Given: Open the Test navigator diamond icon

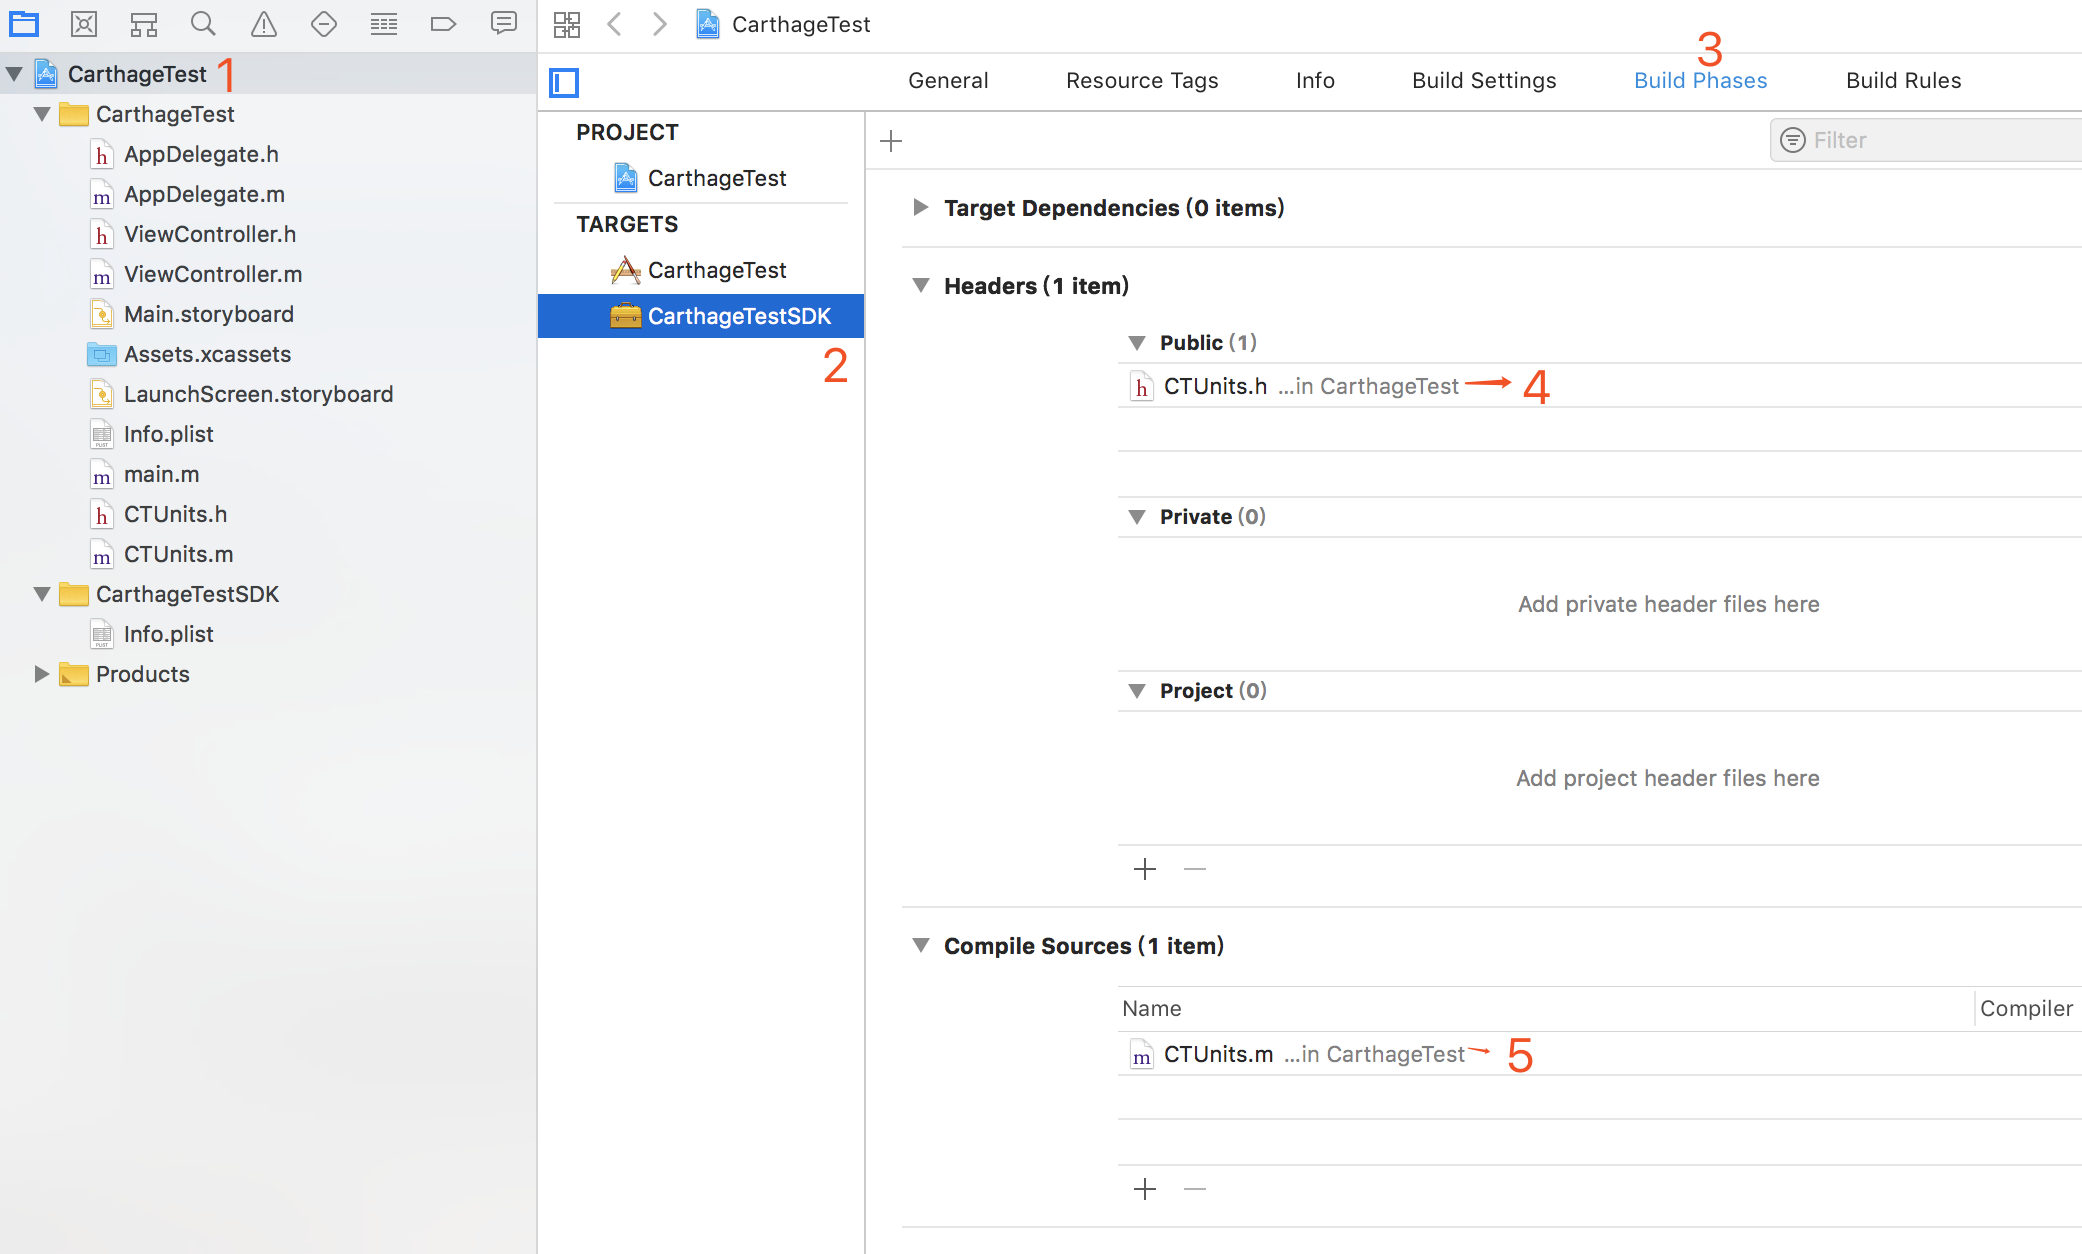Looking at the screenshot, I should [324, 24].
